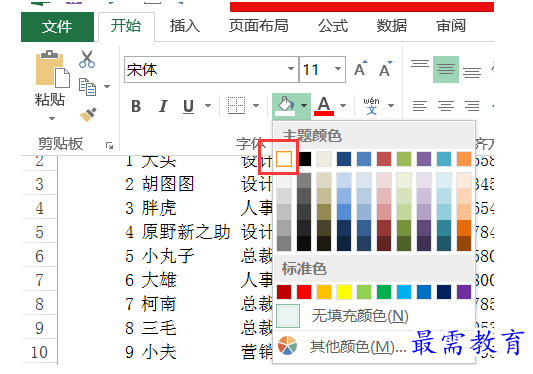
Task: Click the Borders icon
Action: tap(236, 105)
